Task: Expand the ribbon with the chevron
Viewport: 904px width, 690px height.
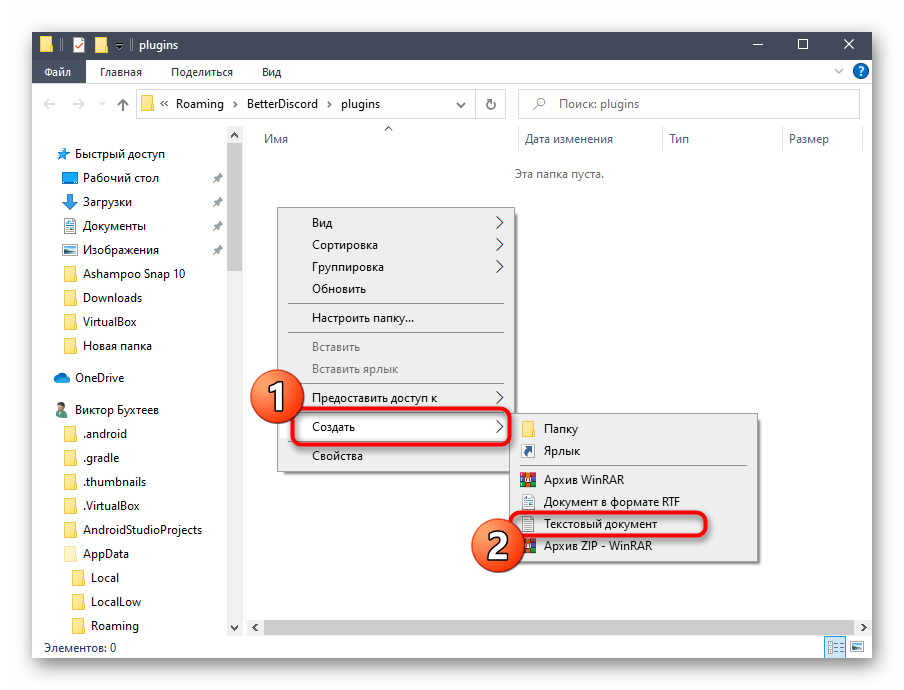Action: 839,71
